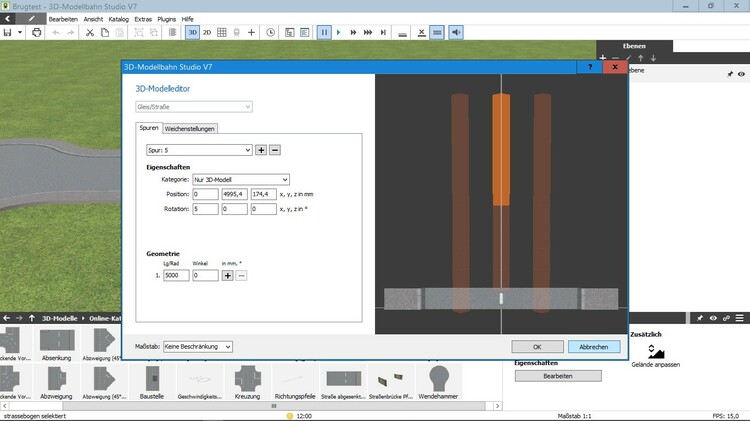
Task: Add a new Spur with plus button
Action: tap(261, 150)
